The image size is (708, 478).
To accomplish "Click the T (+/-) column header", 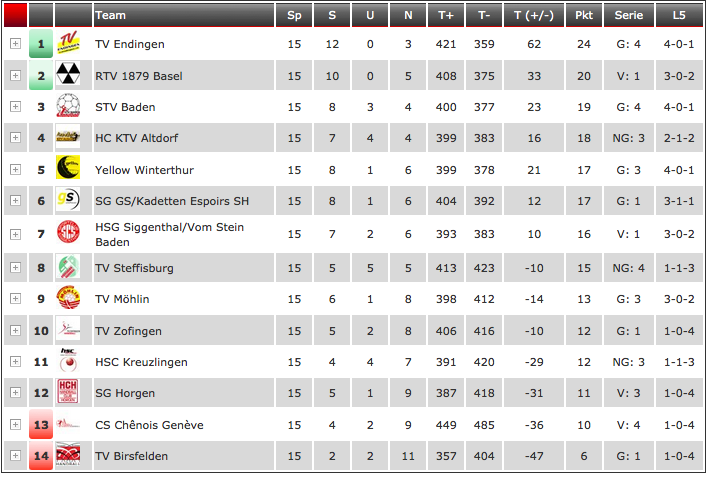I will 534,15.
